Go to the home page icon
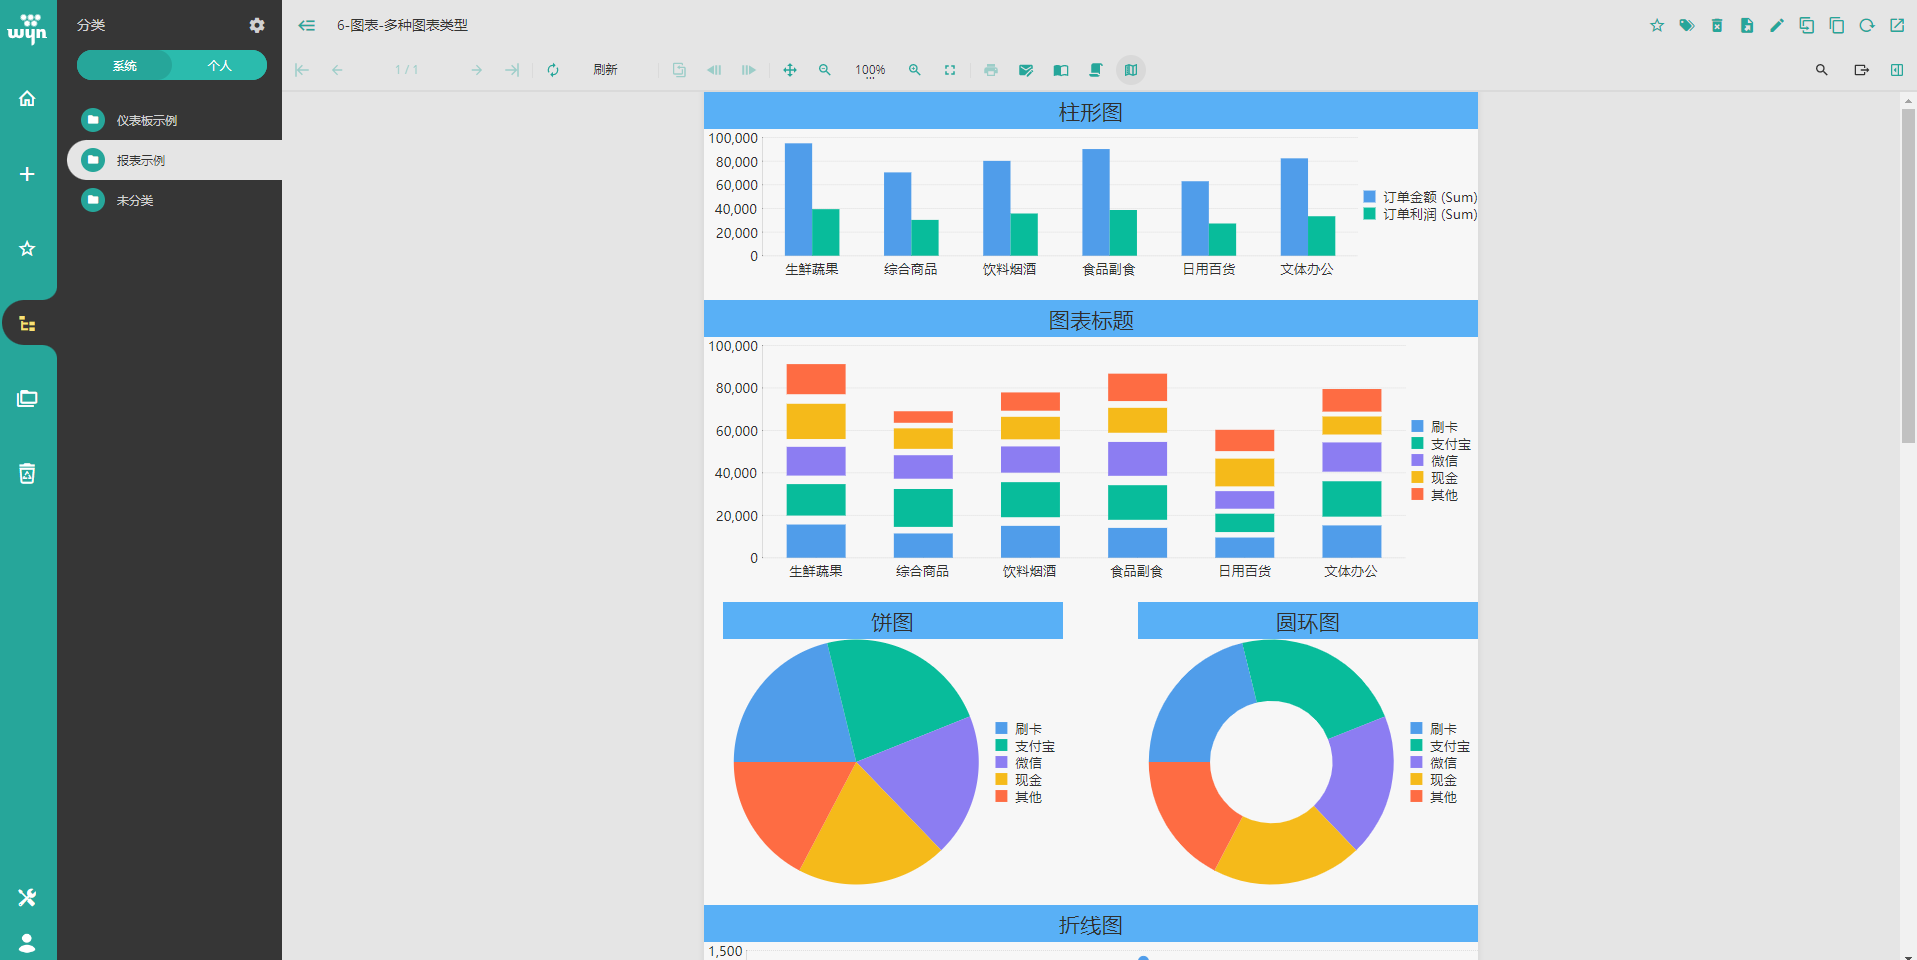 (27, 99)
